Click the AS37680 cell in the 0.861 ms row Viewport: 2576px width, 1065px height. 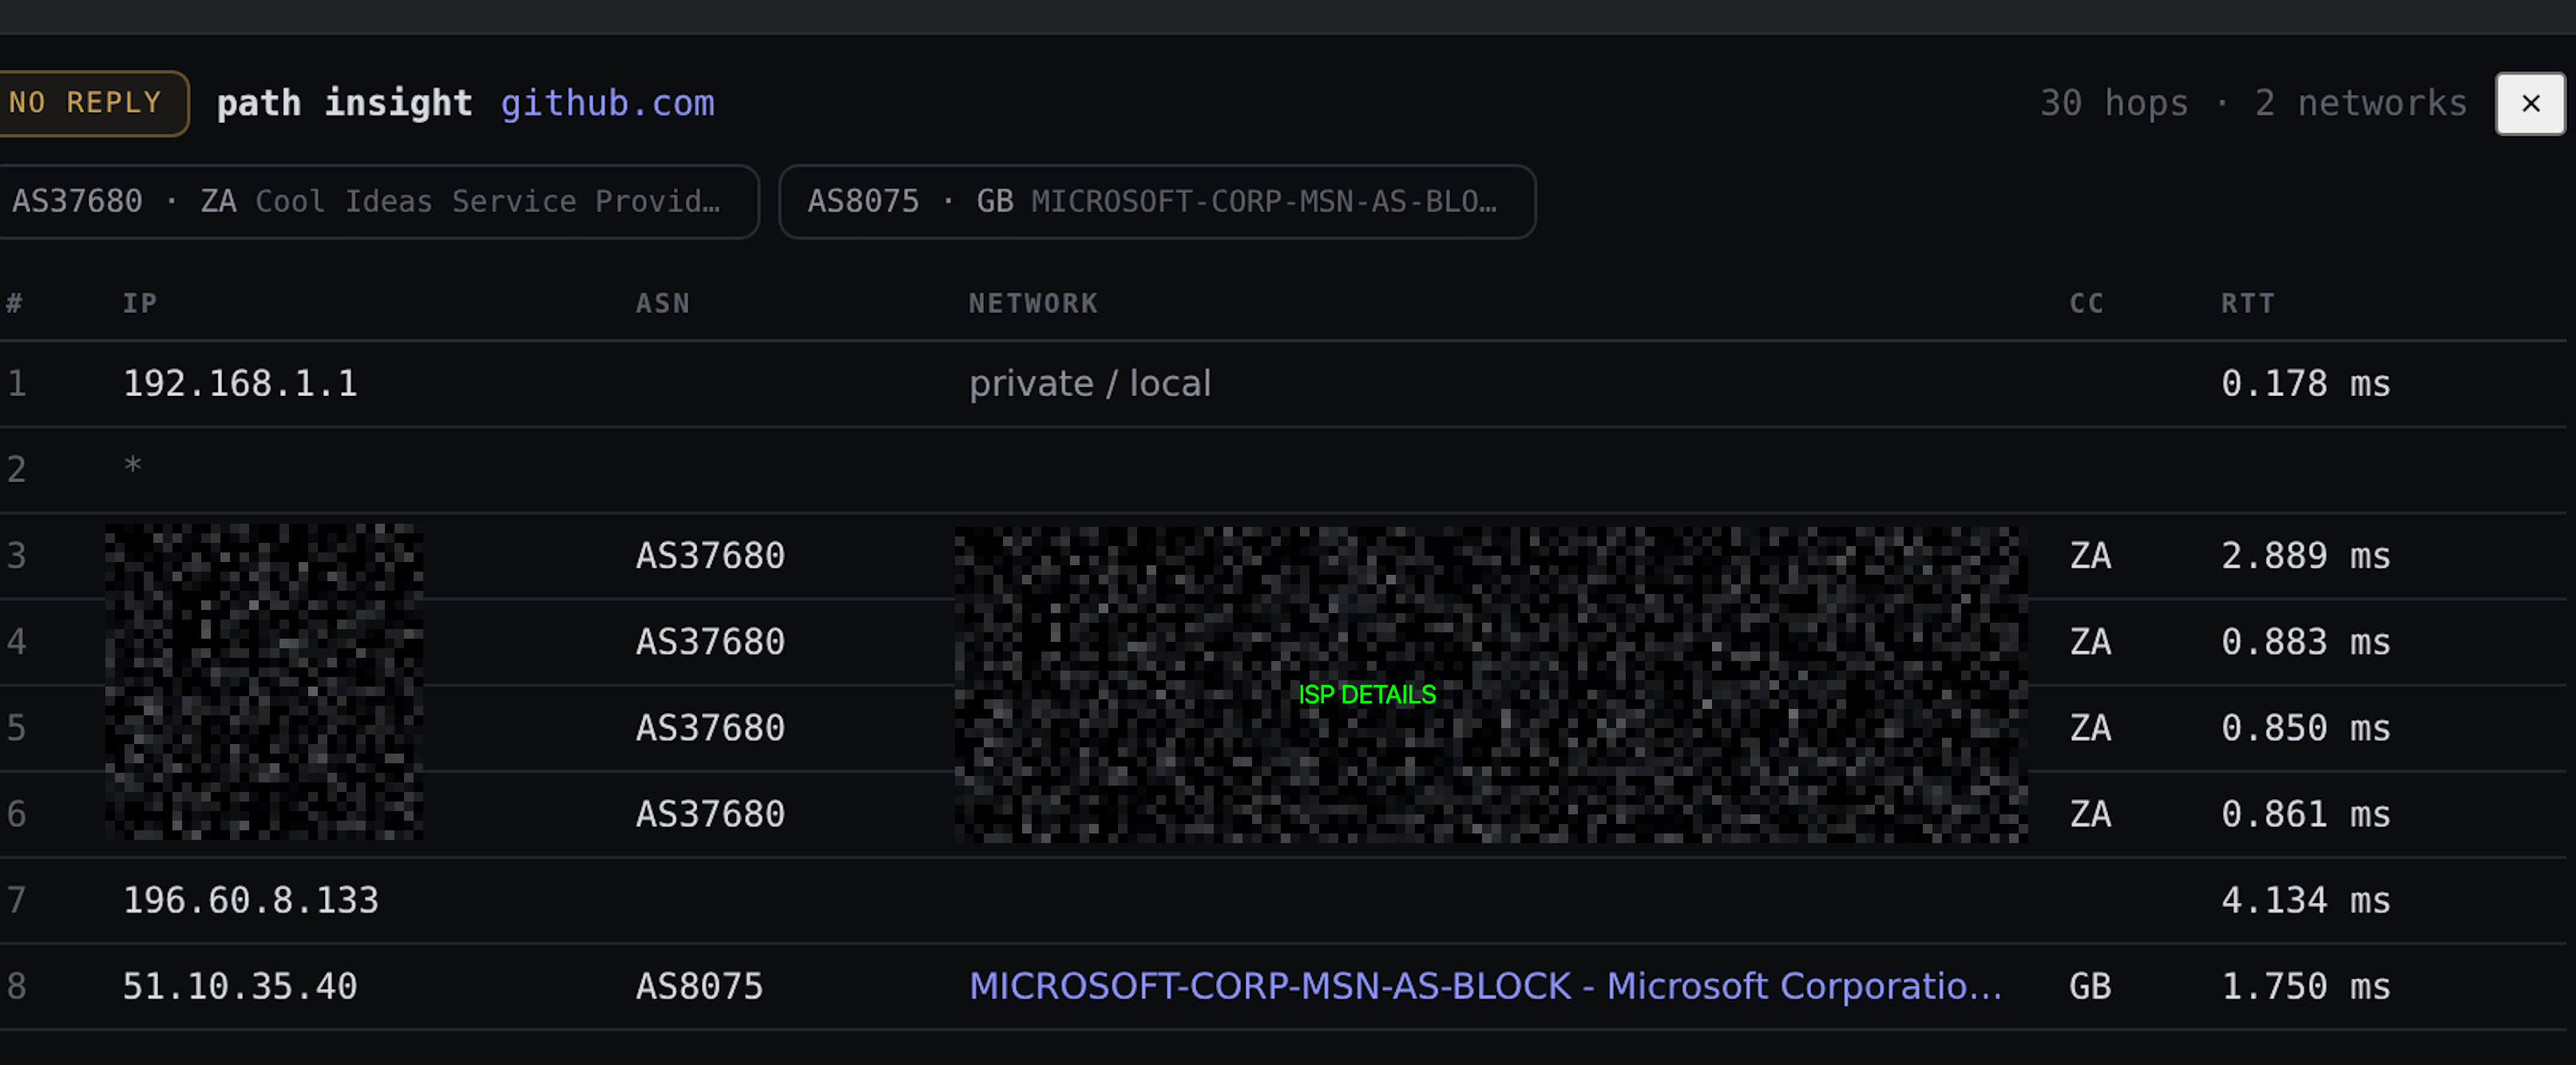tap(710, 814)
